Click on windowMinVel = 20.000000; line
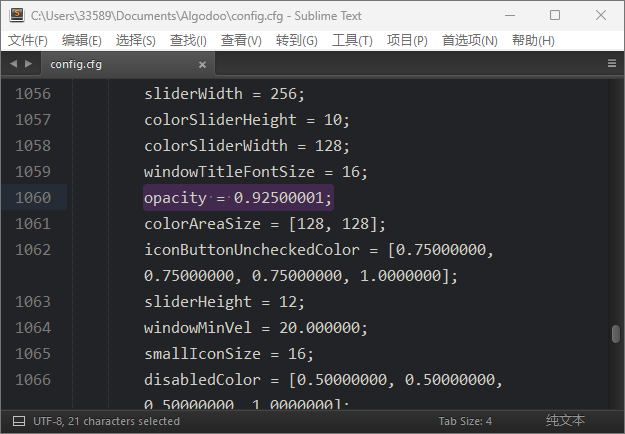Viewport: 625px width, 434px height. pos(256,328)
